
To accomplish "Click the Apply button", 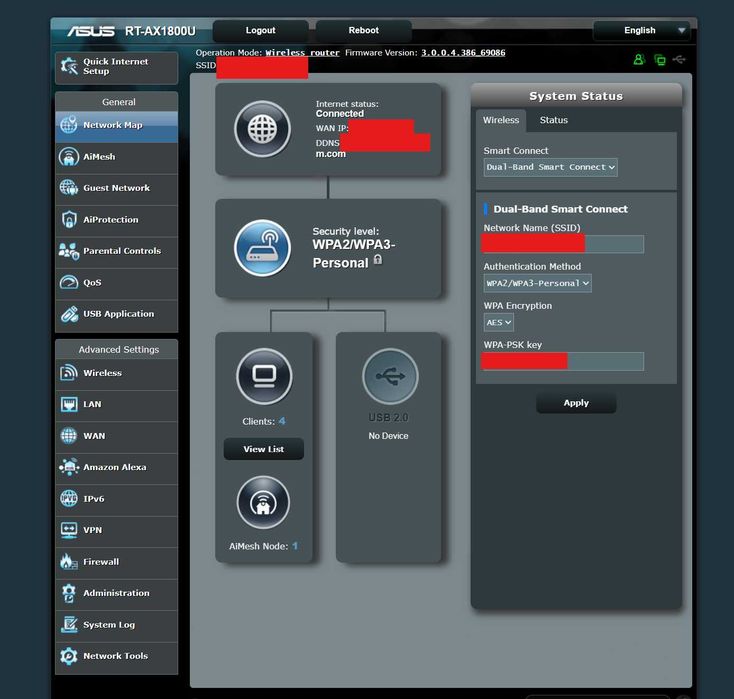I will point(576,403).
